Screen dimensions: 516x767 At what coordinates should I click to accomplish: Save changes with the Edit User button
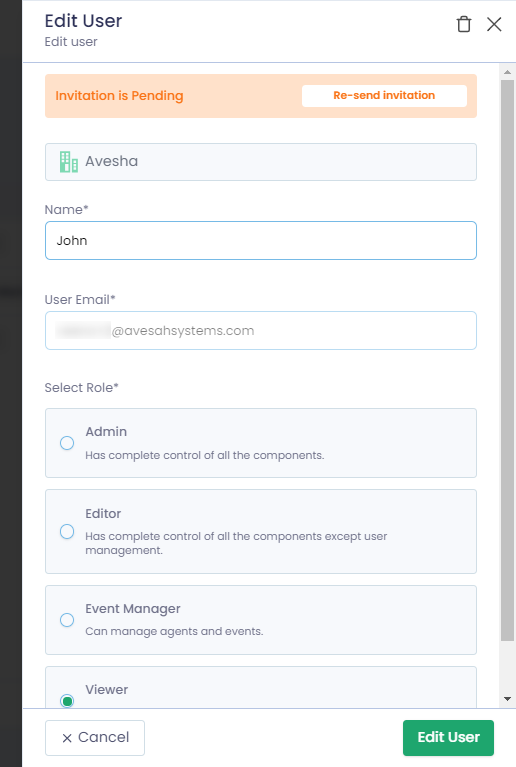click(x=449, y=738)
